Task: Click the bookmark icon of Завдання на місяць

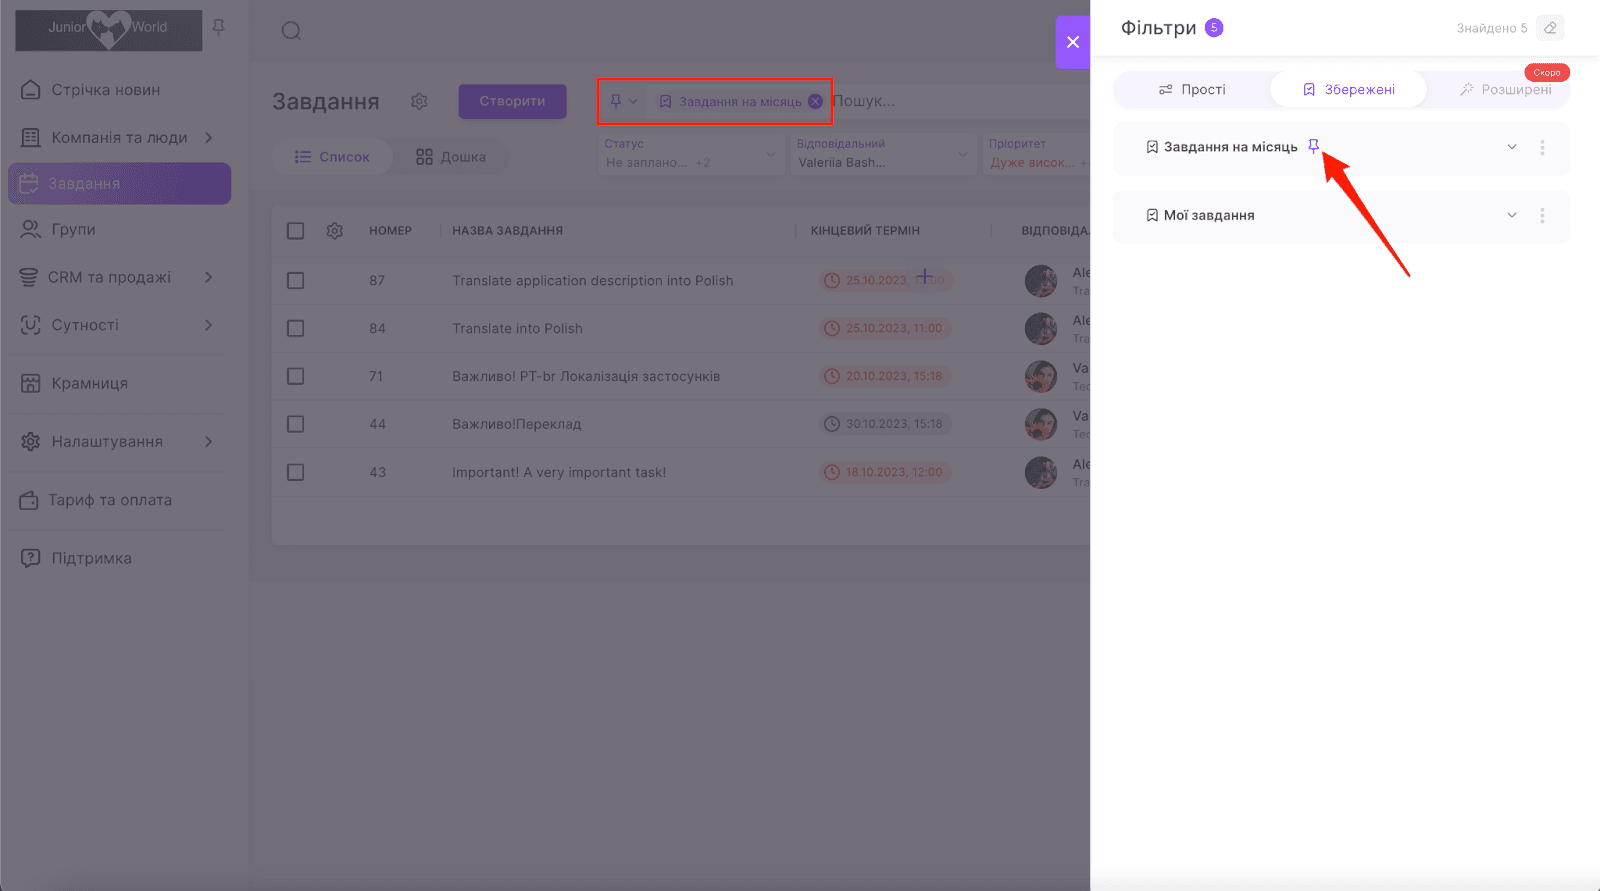Action: [x=1152, y=147]
